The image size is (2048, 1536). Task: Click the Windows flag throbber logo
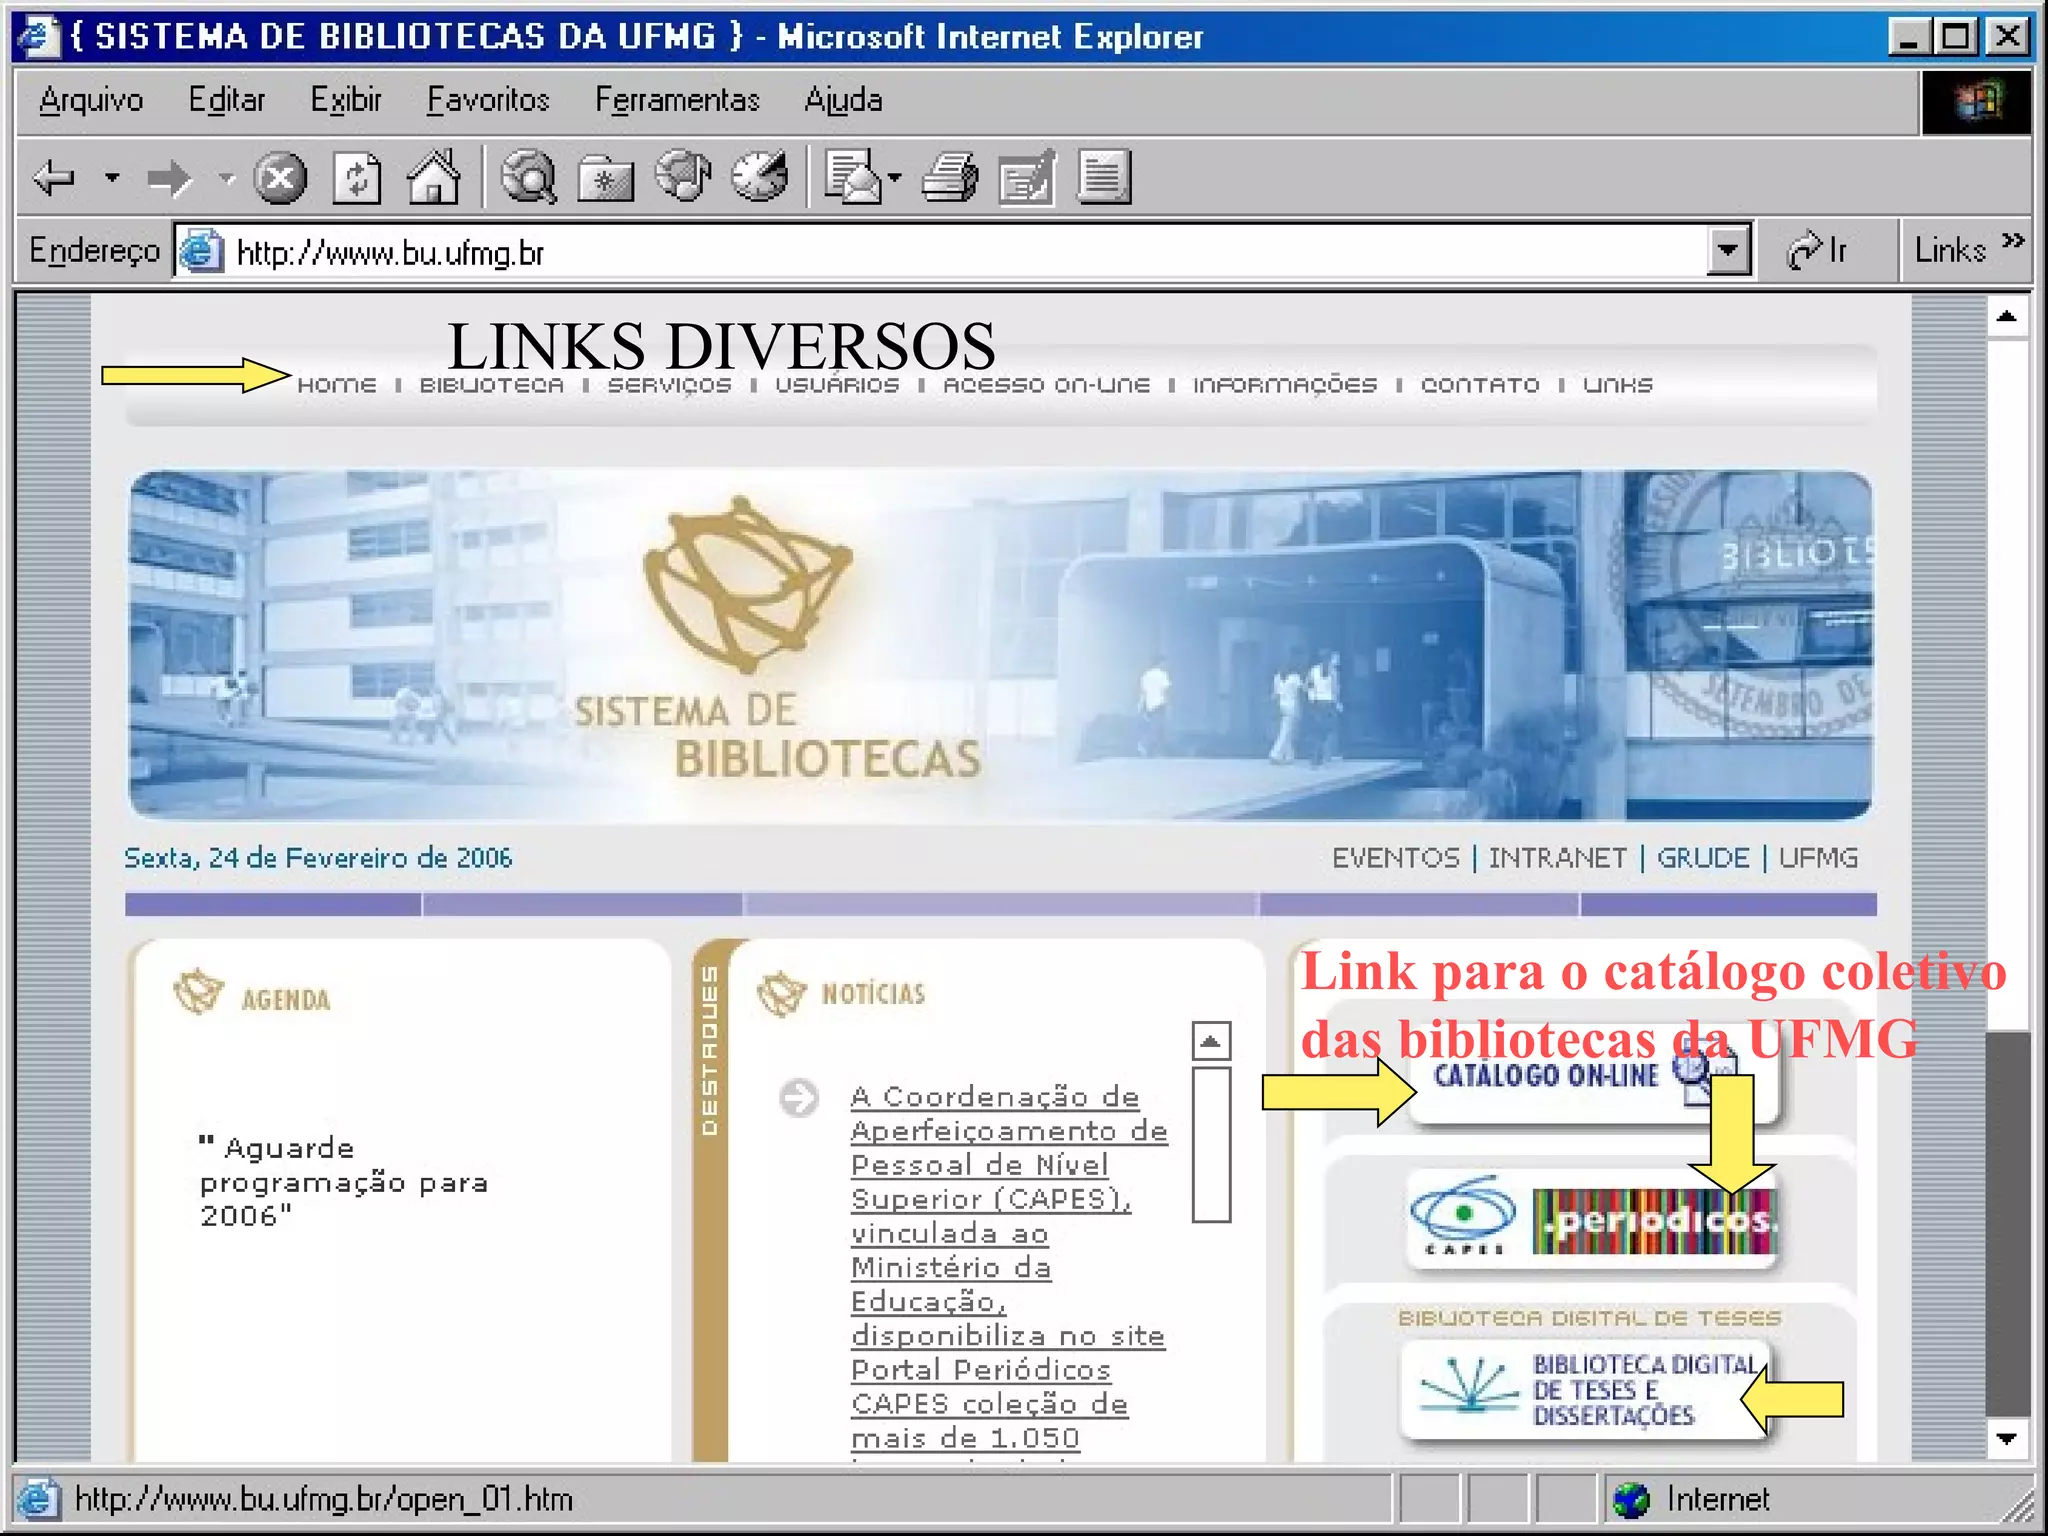(x=1977, y=102)
